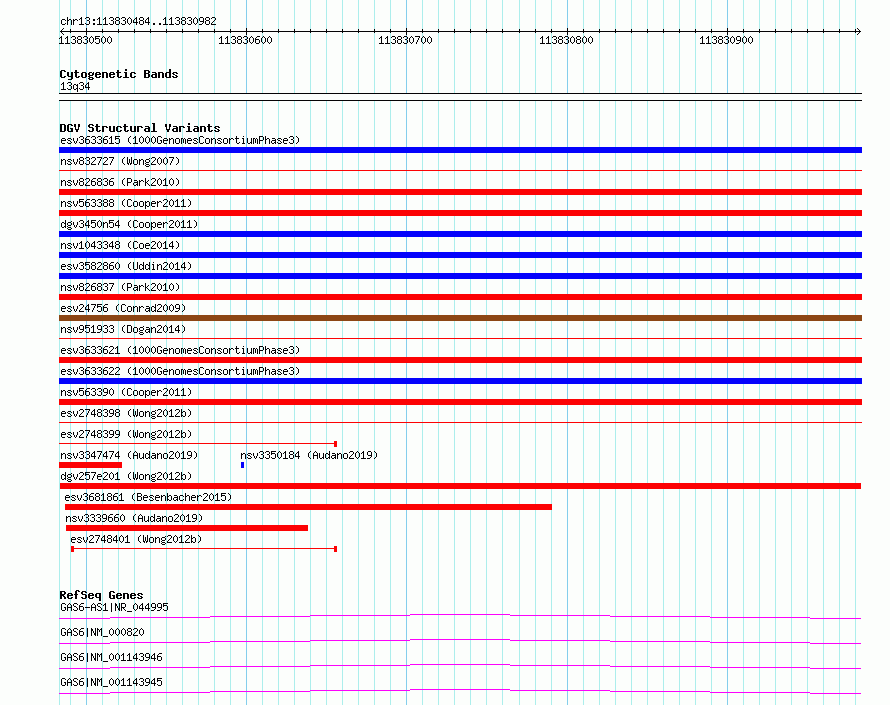This screenshot has height=705, width=890.
Task: Open variant esv2748398 (Wong2012b) label
Action: (126, 413)
